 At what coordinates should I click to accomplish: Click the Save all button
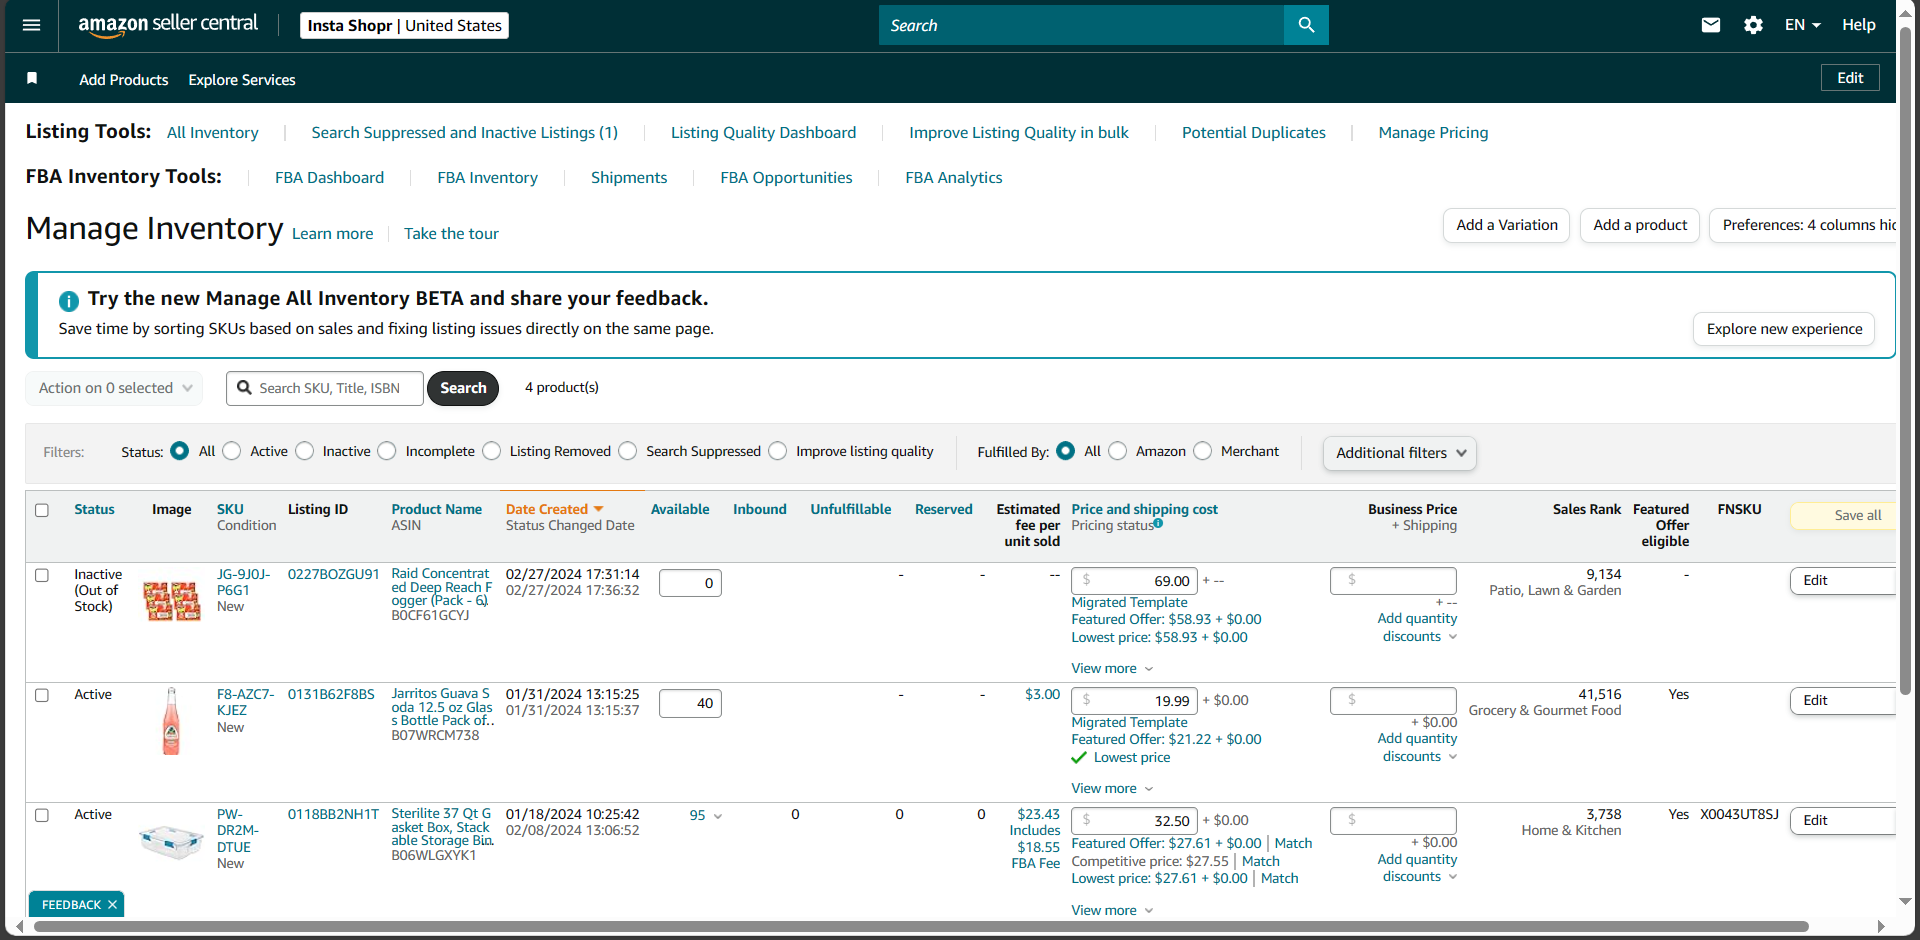(x=1843, y=515)
